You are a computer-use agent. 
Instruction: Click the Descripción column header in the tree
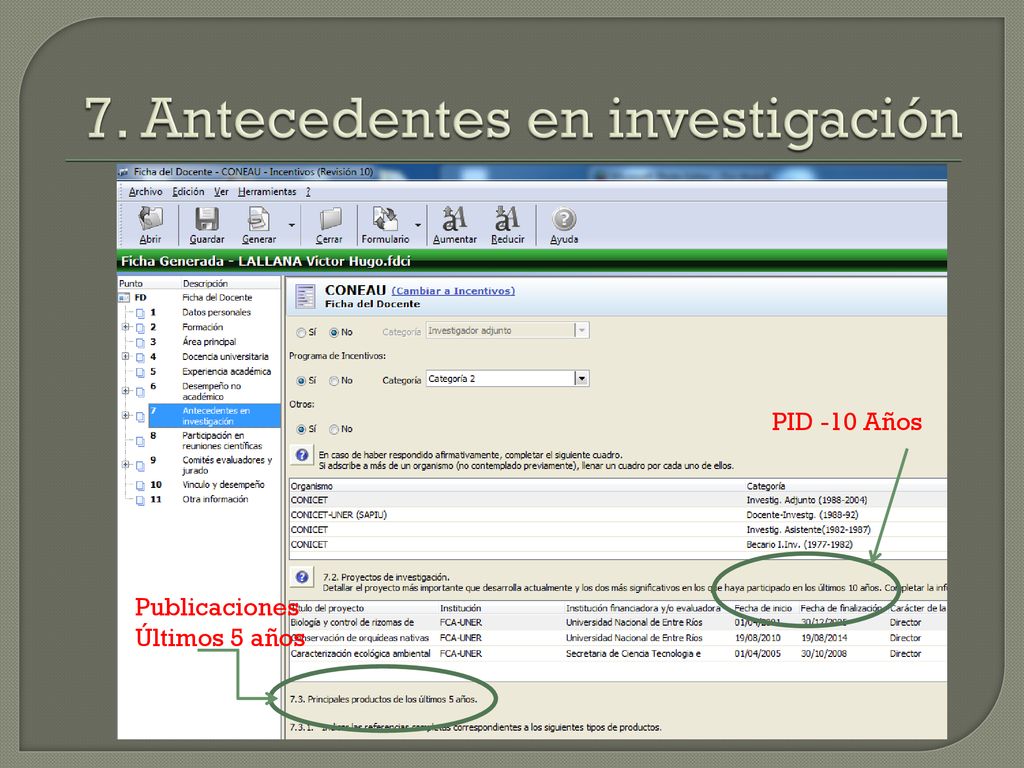coord(205,284)
